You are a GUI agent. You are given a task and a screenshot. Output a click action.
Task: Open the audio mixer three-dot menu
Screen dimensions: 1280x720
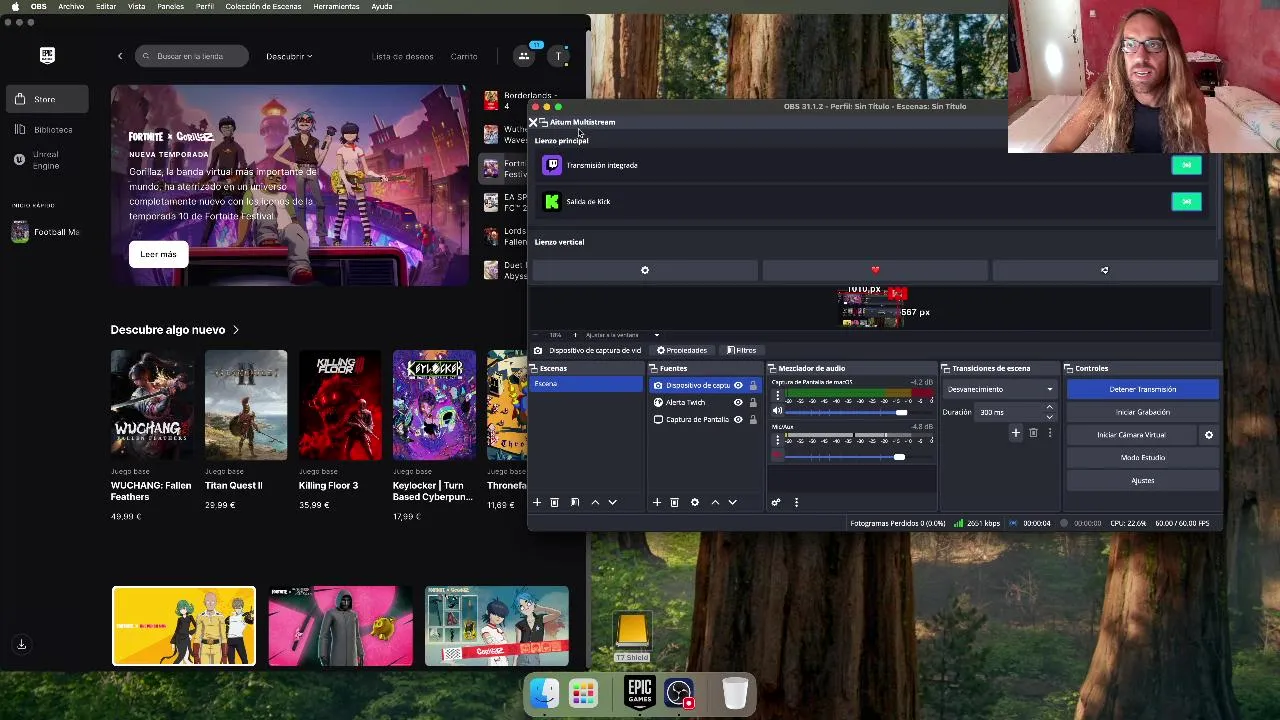click(796, 502)
